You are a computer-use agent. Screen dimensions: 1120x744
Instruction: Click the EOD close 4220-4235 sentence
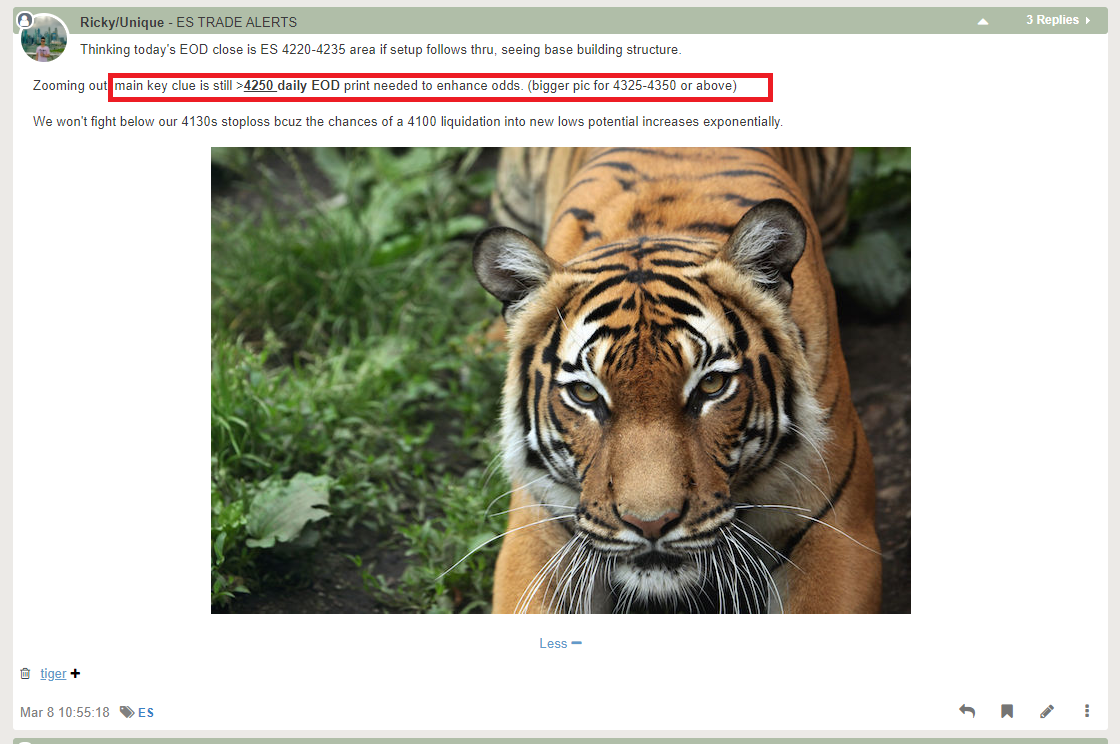[381, 49]
